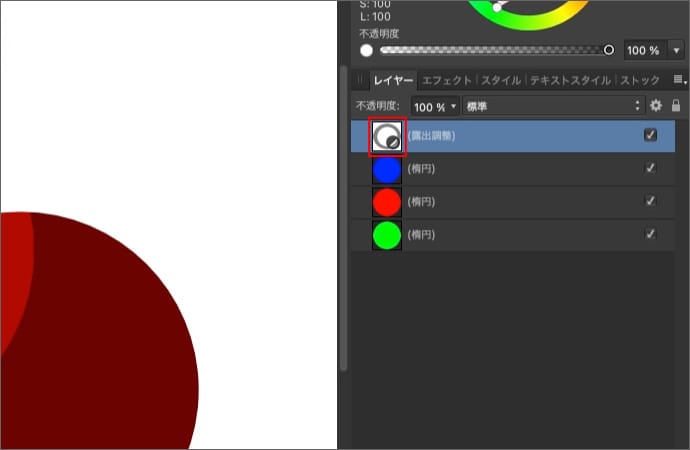
Task: Open the layers panel options menu icon
Action: click(x=679, y=80)
